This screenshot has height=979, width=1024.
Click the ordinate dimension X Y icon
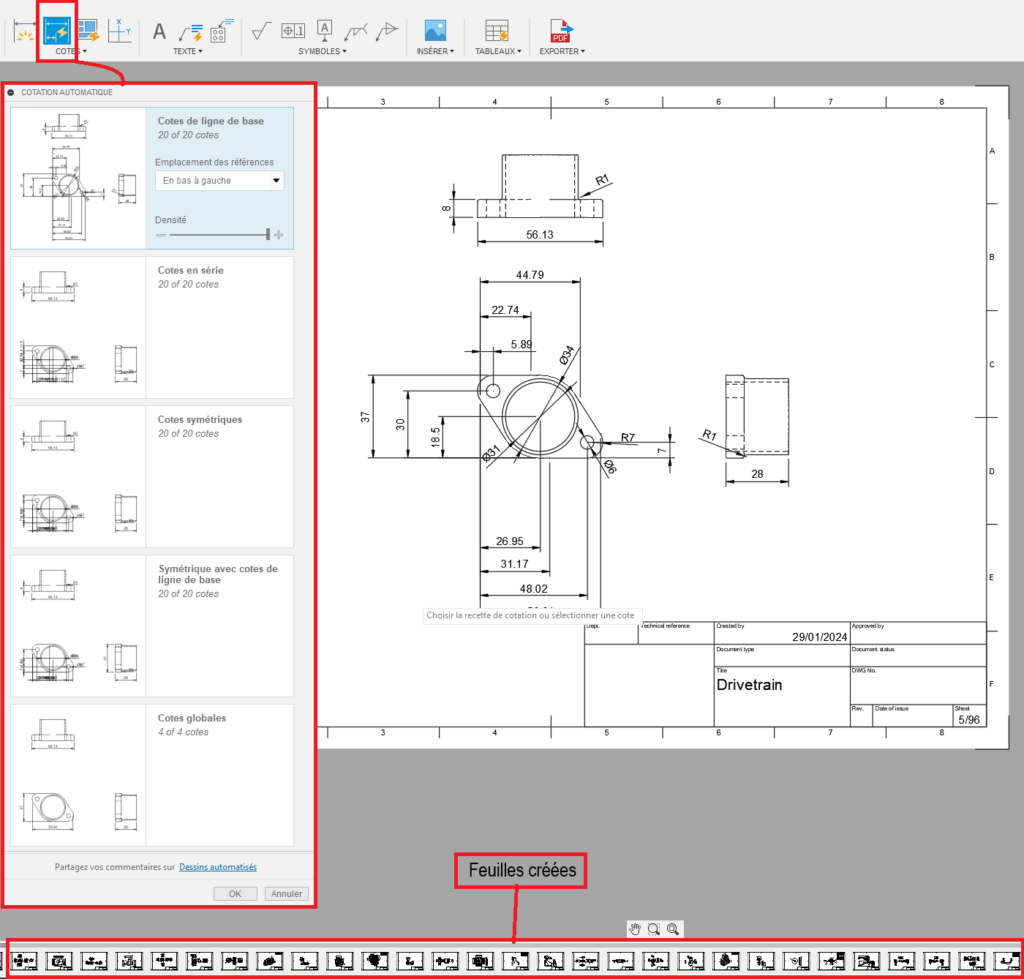pyautogui.click(x=120, y=31)
